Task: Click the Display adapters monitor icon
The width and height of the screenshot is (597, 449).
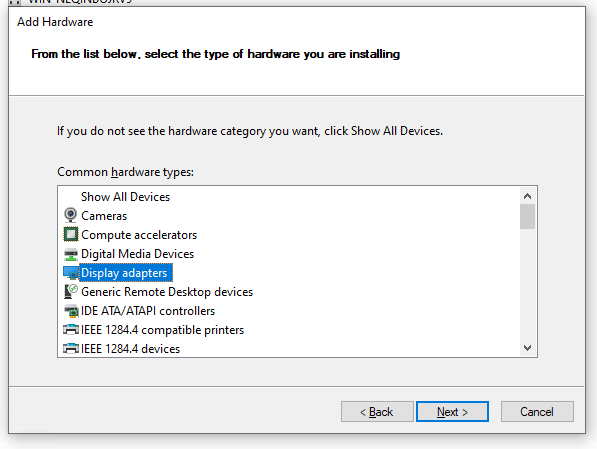Action: [70, 273]
